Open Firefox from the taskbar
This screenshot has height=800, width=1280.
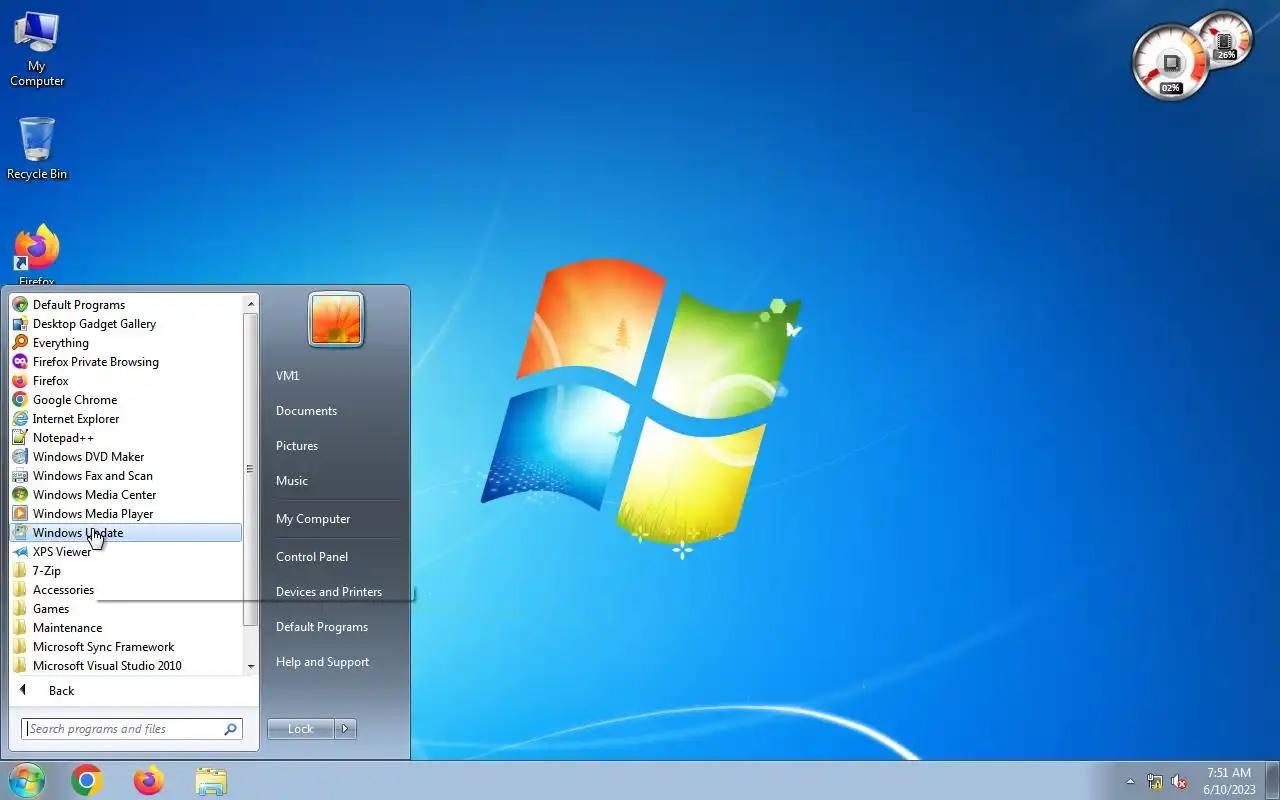pyautogui.click(x=149, y=780)
